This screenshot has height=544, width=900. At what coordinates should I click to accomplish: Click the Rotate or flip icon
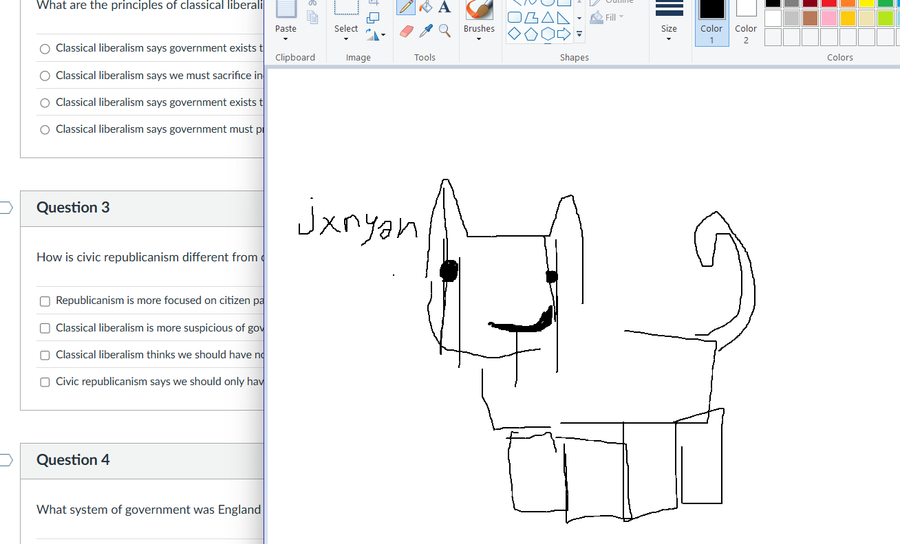click(372, 36)
